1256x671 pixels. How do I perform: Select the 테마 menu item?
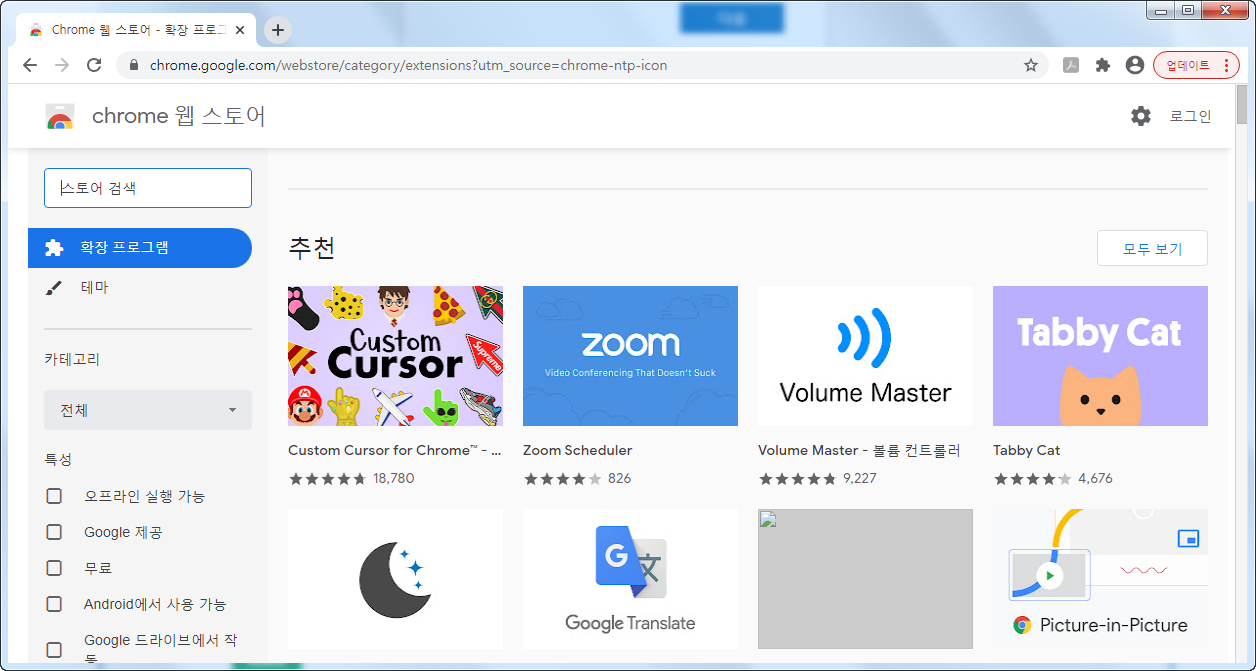click(140, 288)
